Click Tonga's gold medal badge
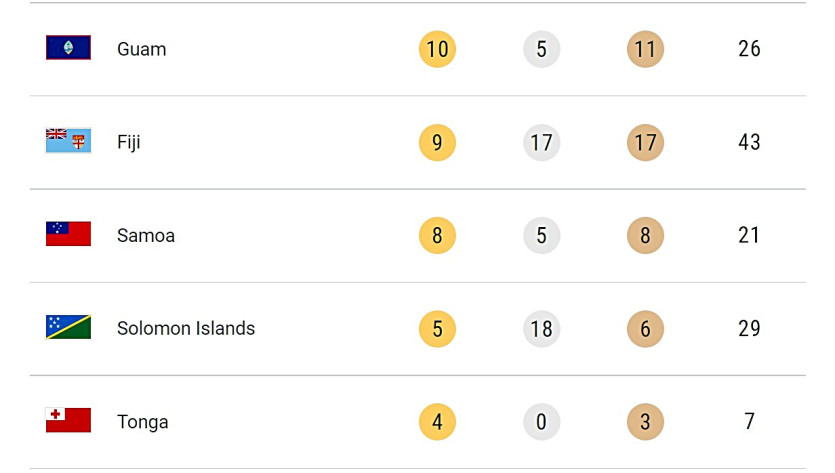 [x=437, y=422]
